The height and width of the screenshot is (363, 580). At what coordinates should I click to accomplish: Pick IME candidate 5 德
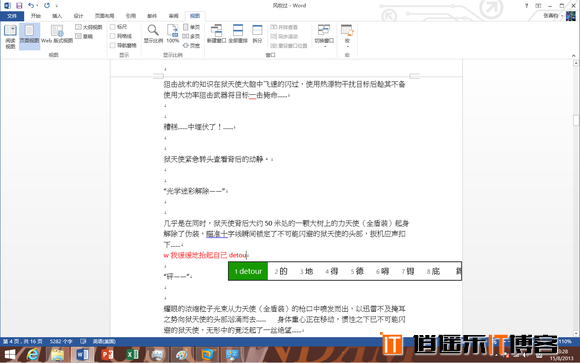[357, 271]
